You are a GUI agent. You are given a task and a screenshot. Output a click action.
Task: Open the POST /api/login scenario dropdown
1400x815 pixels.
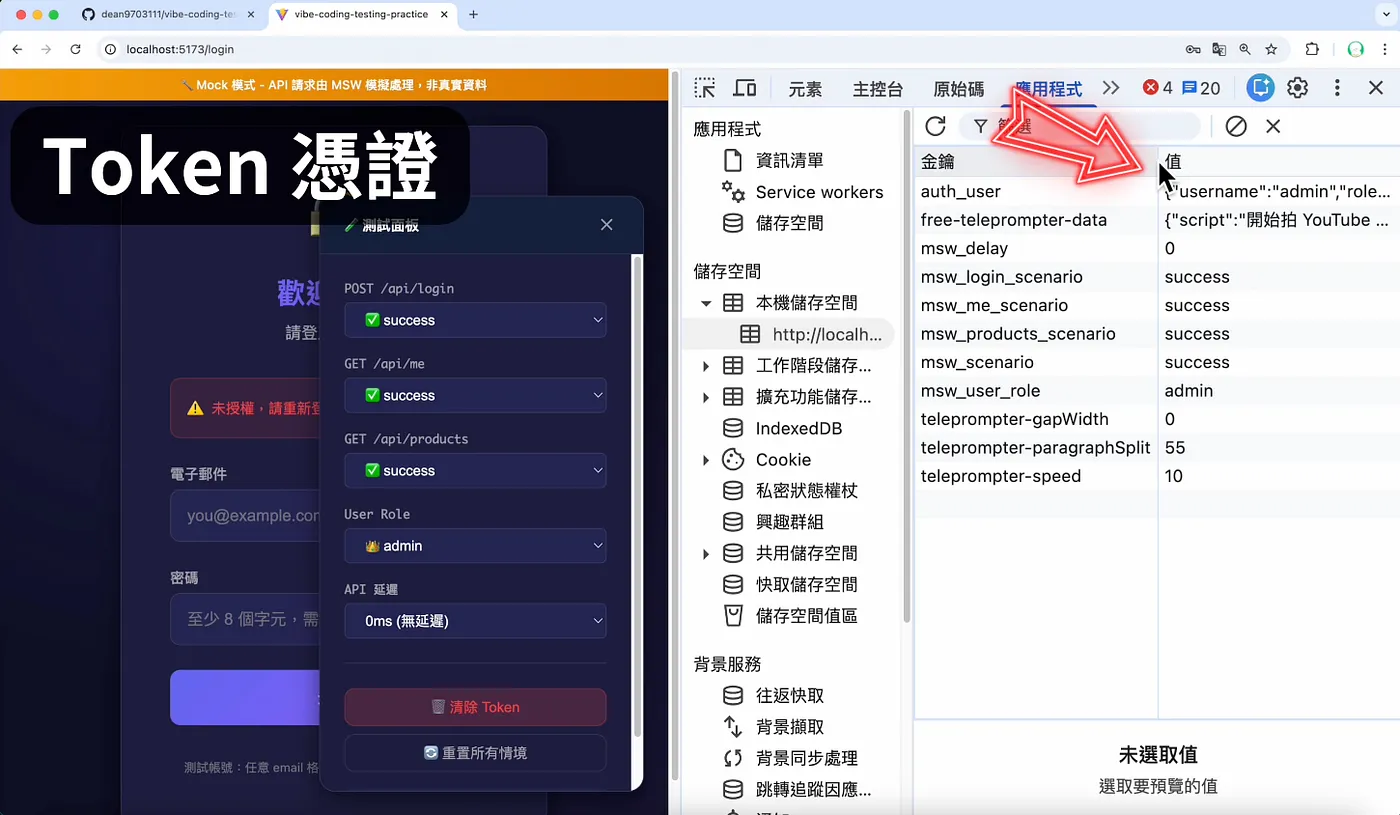pyautogui.click(x=475, y=320)
